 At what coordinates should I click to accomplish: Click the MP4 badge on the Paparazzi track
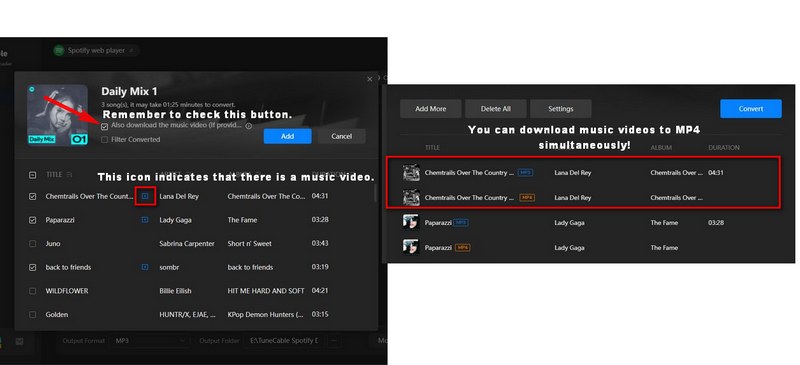[462, 248]
